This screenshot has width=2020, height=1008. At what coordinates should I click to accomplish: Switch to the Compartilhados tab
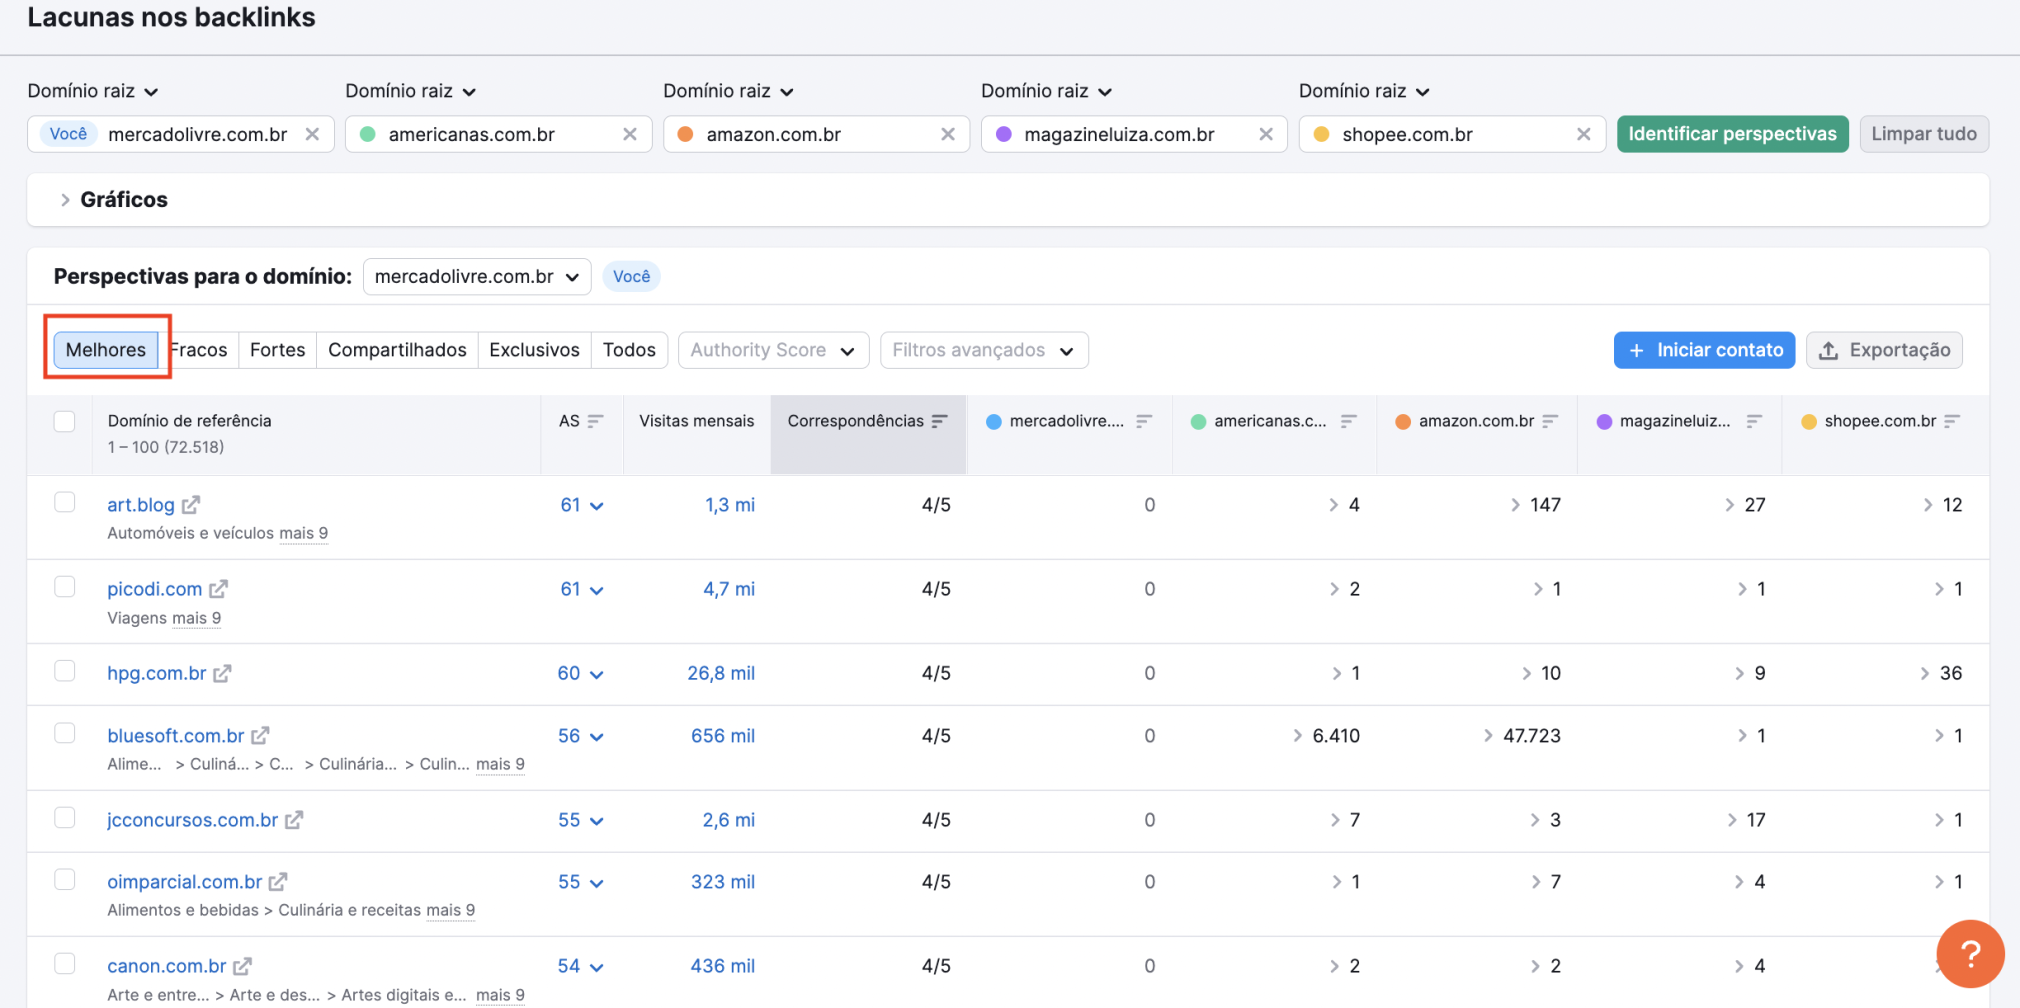tap(397, 350)
